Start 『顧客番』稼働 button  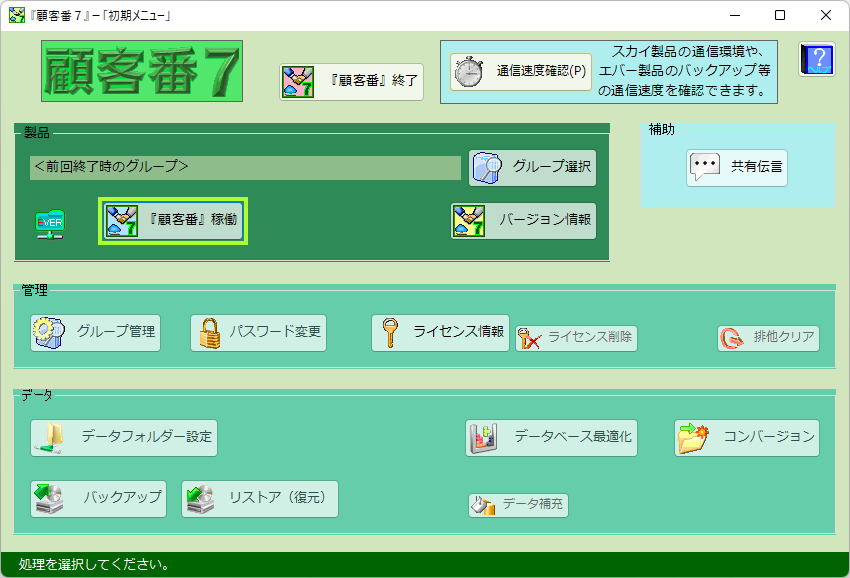pyautogui.click(x=173, y=221)
